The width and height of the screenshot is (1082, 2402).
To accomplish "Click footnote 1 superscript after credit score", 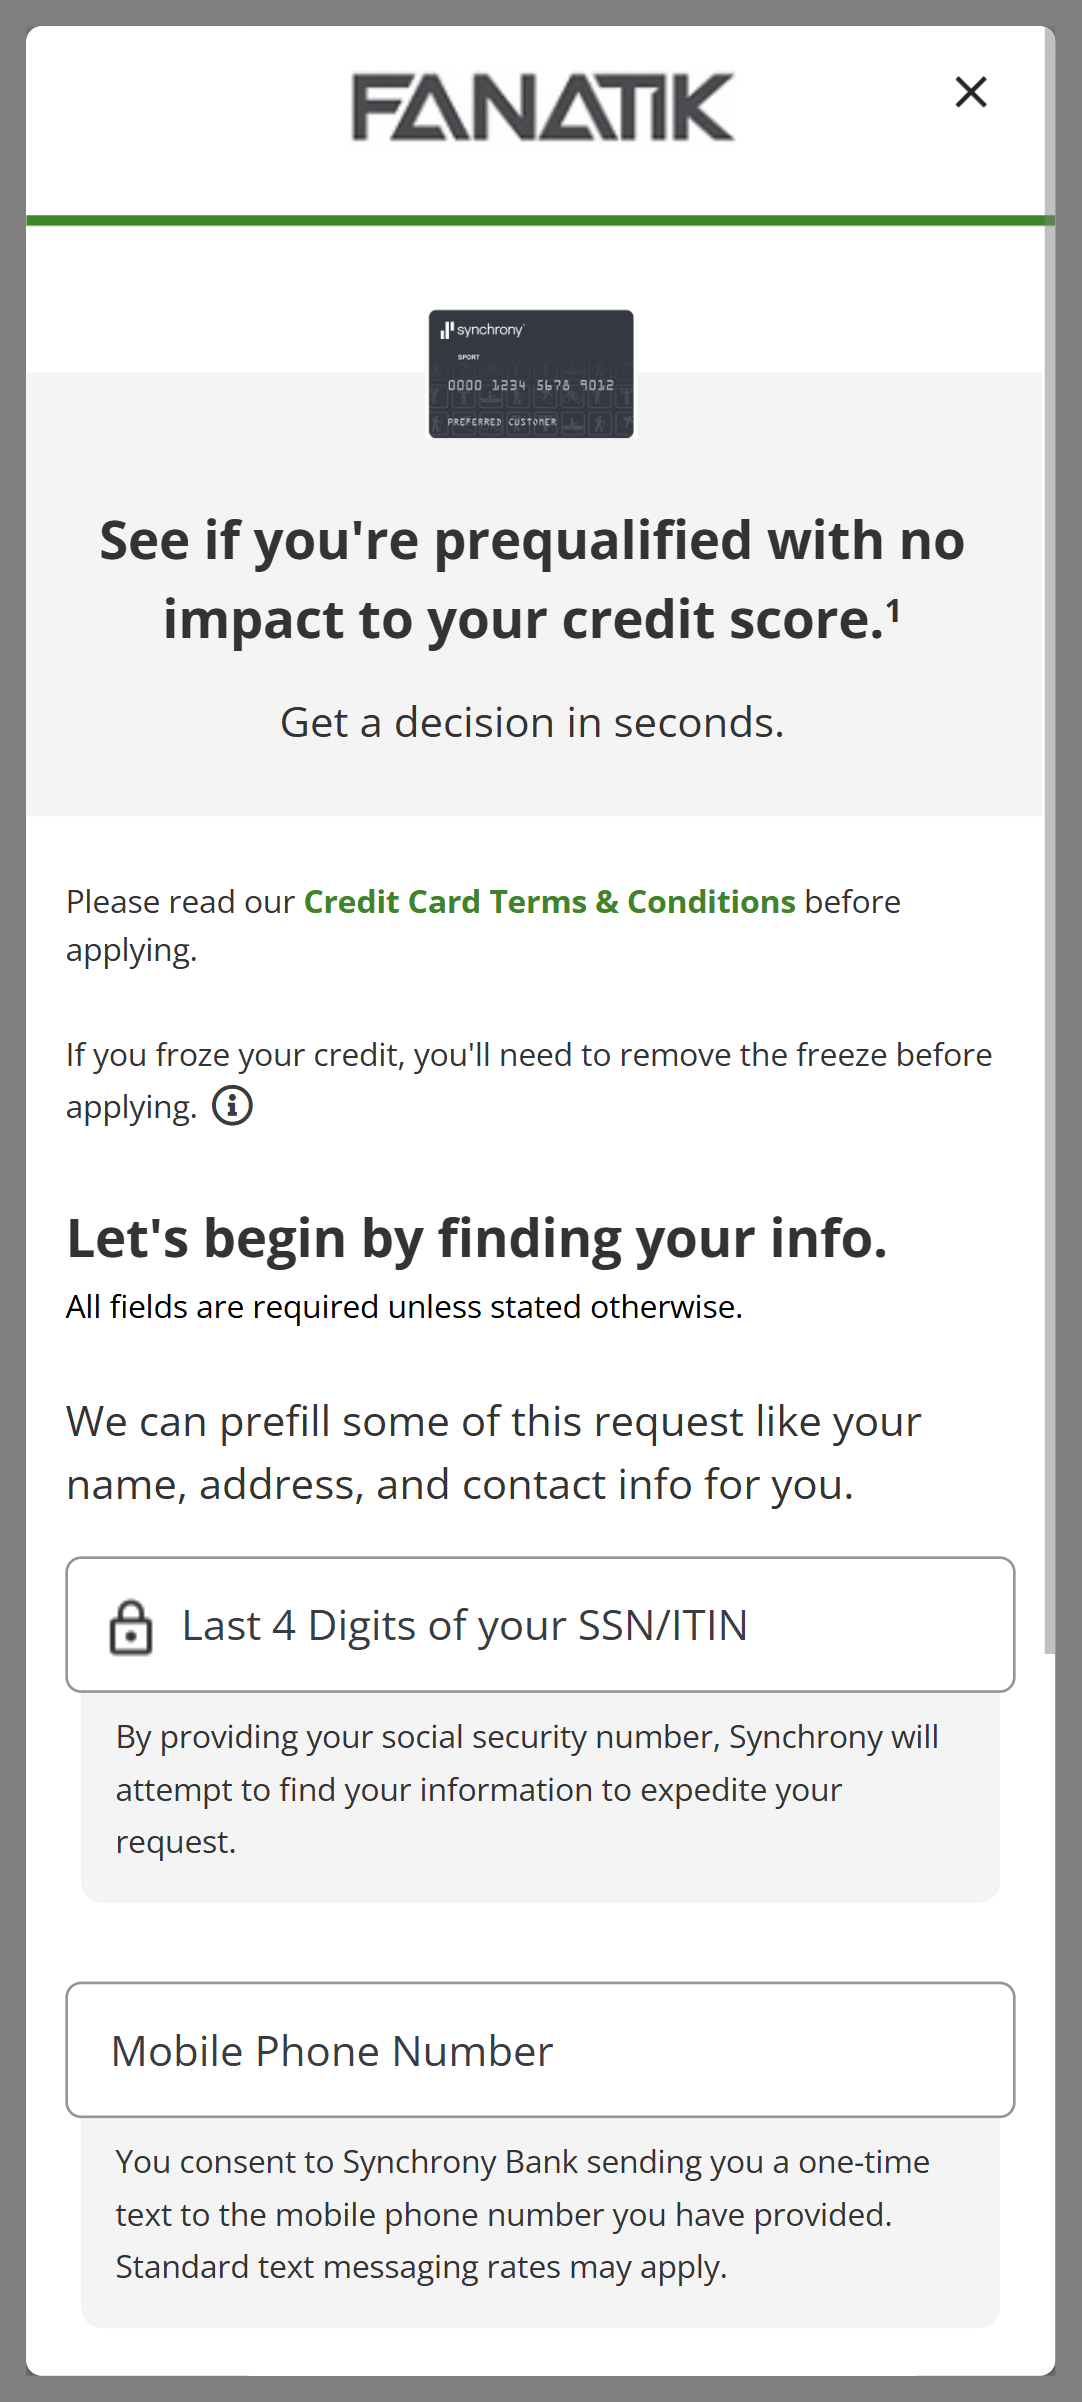I will [893, 610].
